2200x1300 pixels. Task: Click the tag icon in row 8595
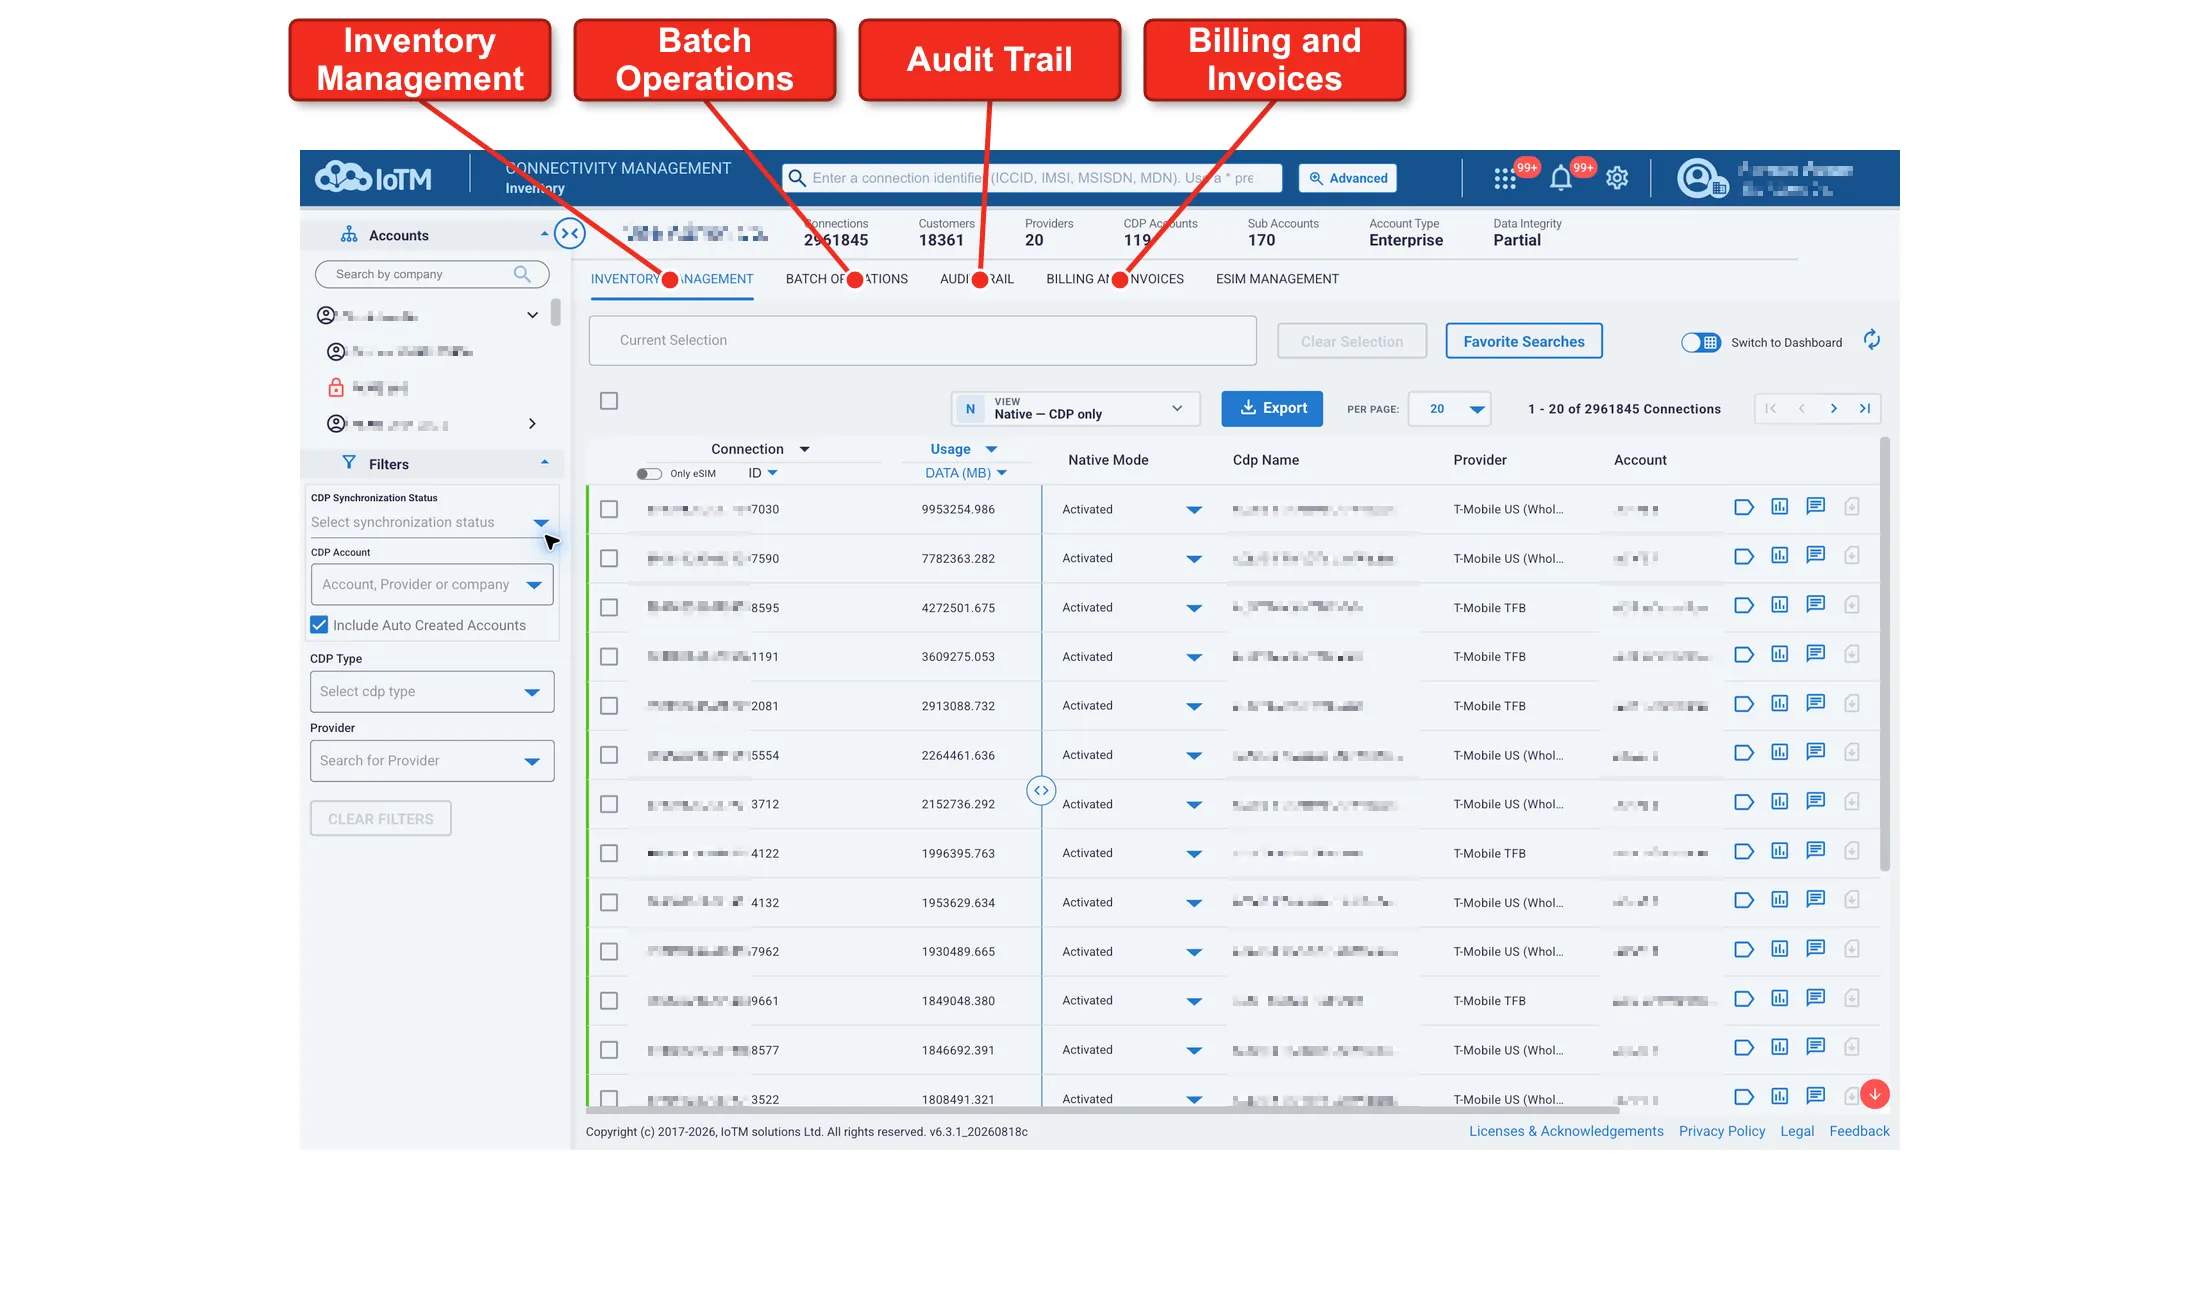1744,605
